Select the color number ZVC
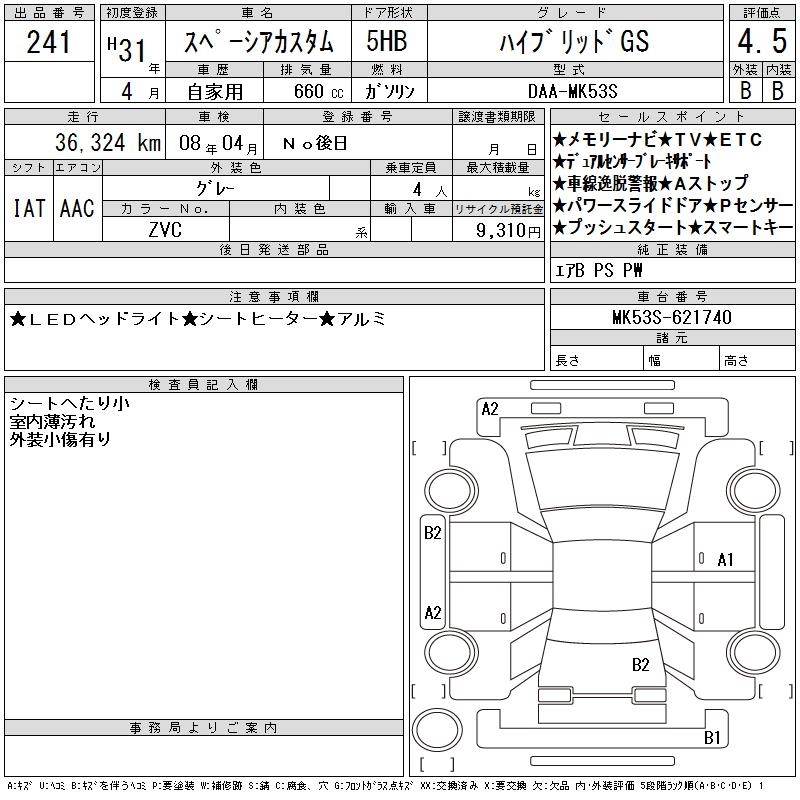The image size is (800, 800). click(165, 230)
